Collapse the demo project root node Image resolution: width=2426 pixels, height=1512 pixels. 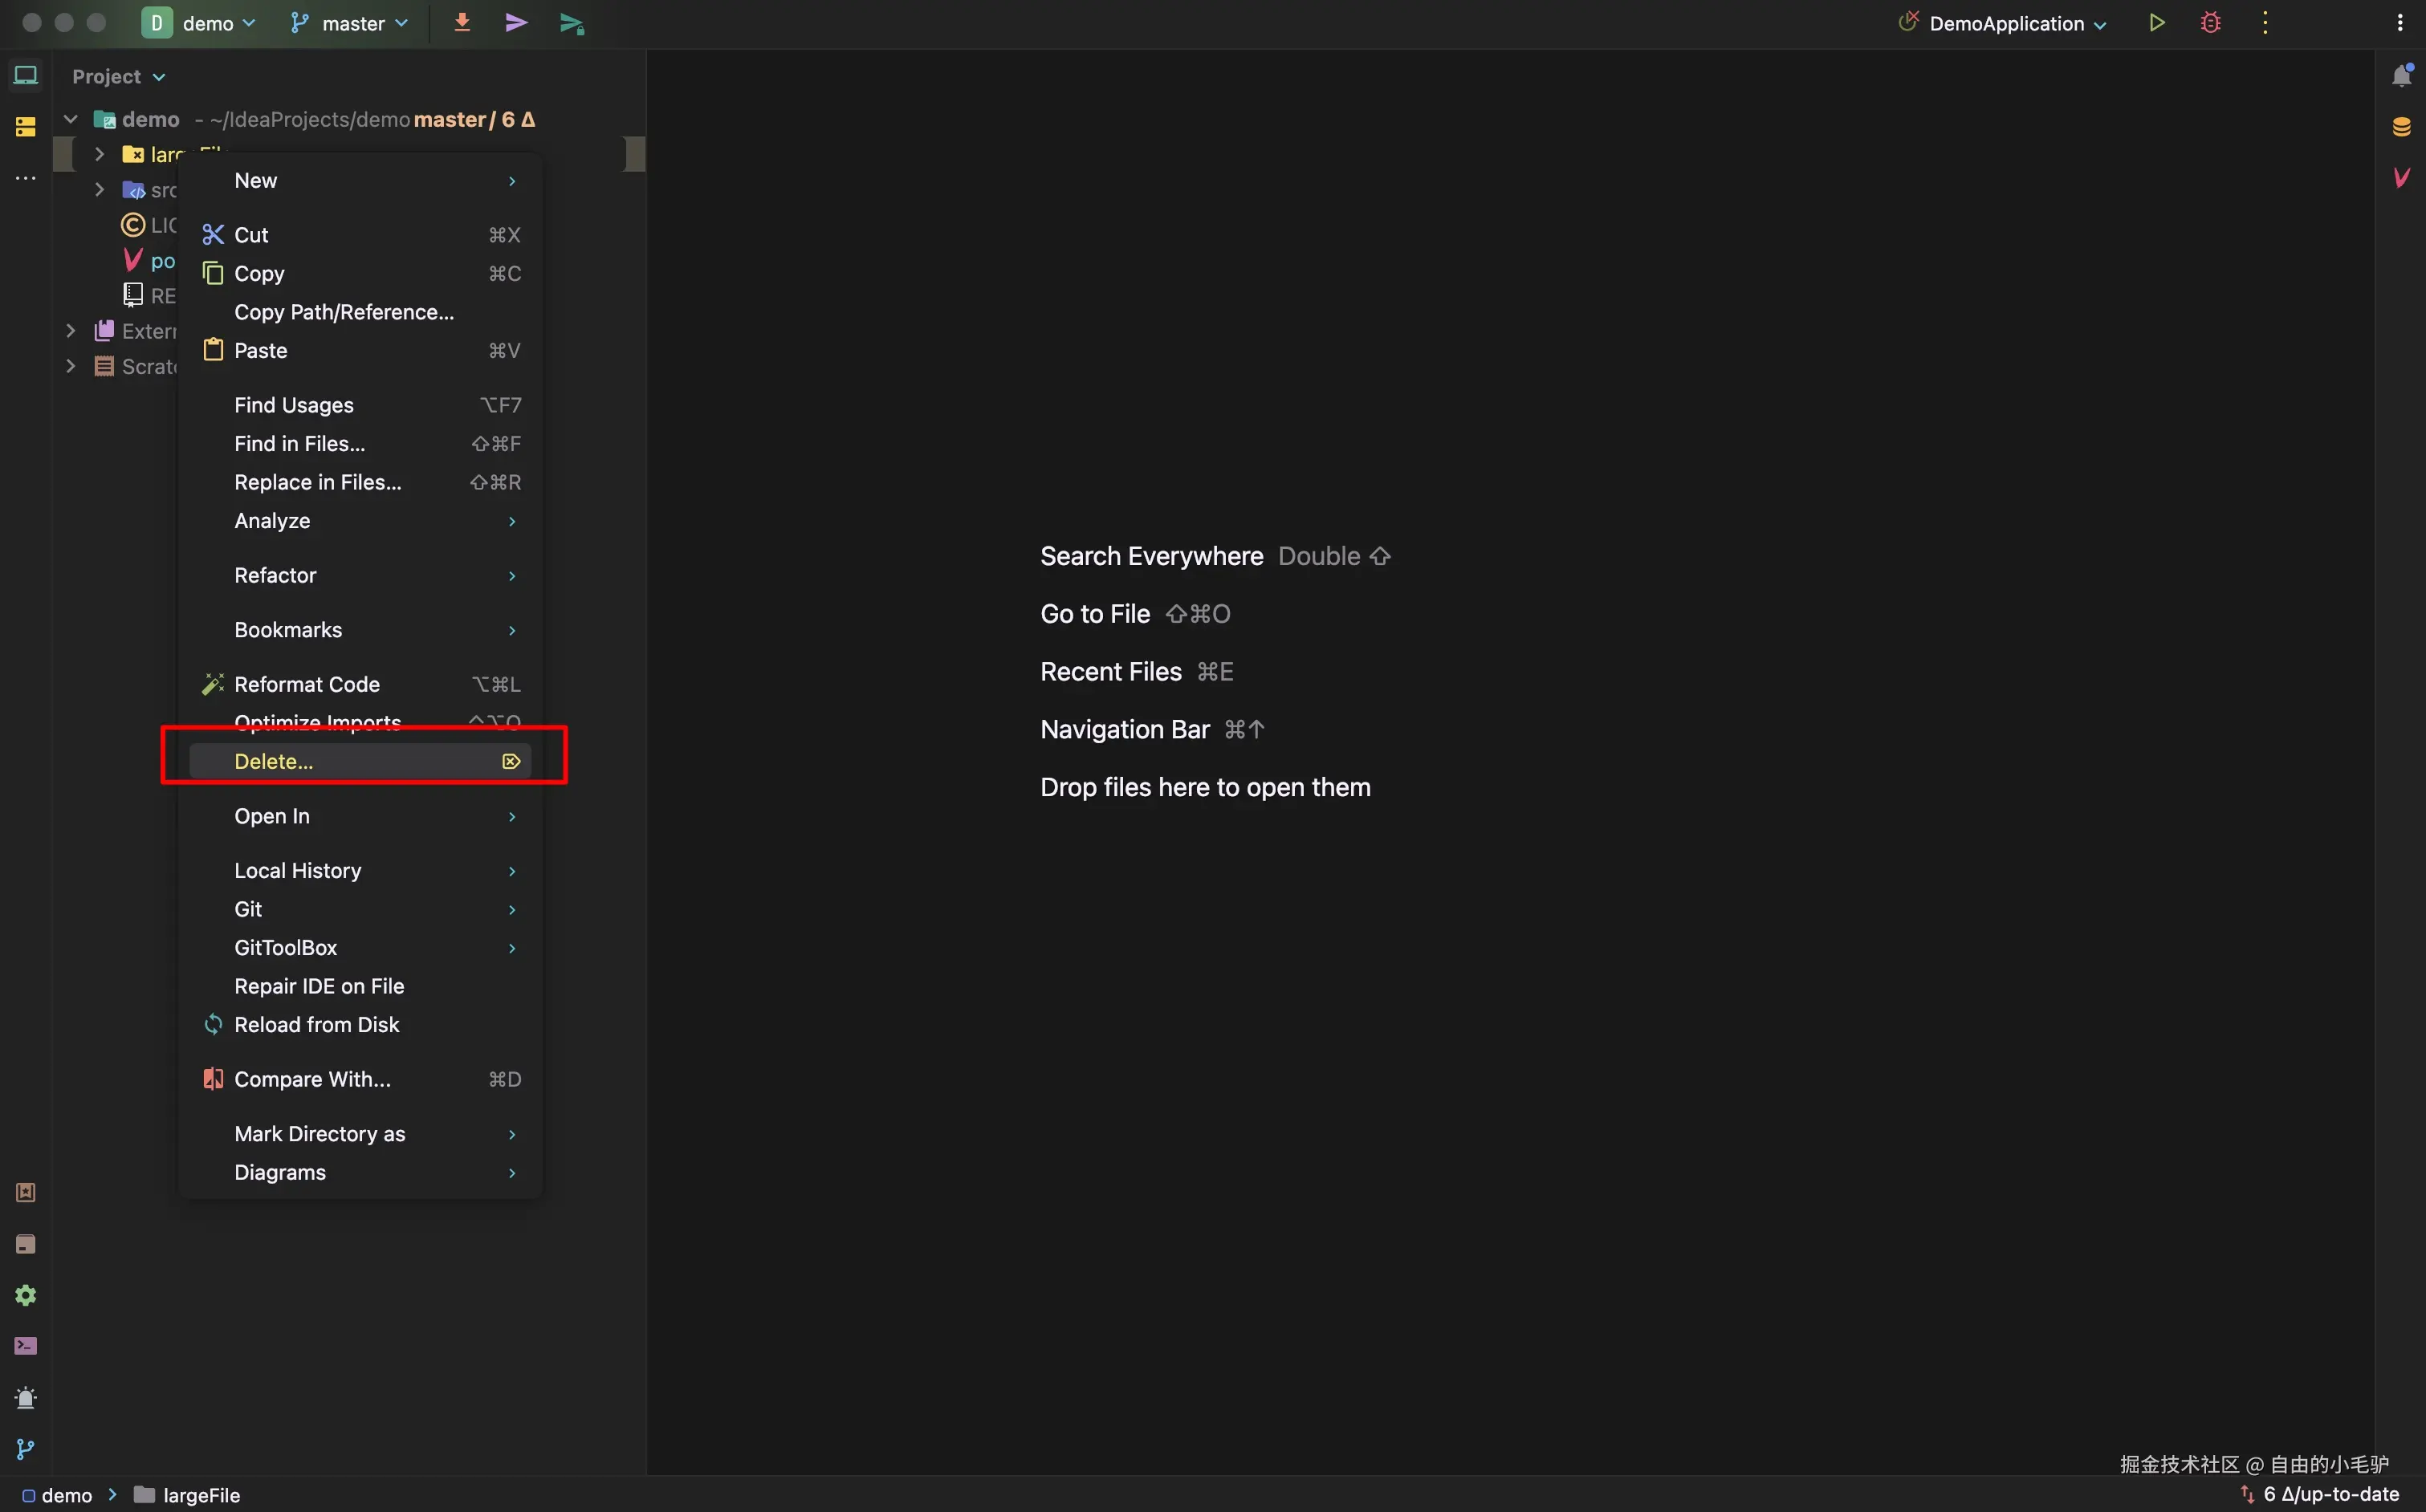pyautogui.click(x=71, y=119)
